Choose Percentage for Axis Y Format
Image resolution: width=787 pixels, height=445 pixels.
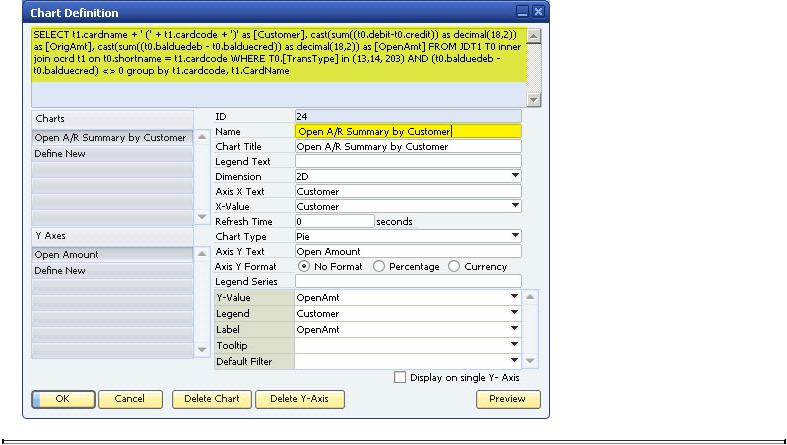click(x=379, y=266)
